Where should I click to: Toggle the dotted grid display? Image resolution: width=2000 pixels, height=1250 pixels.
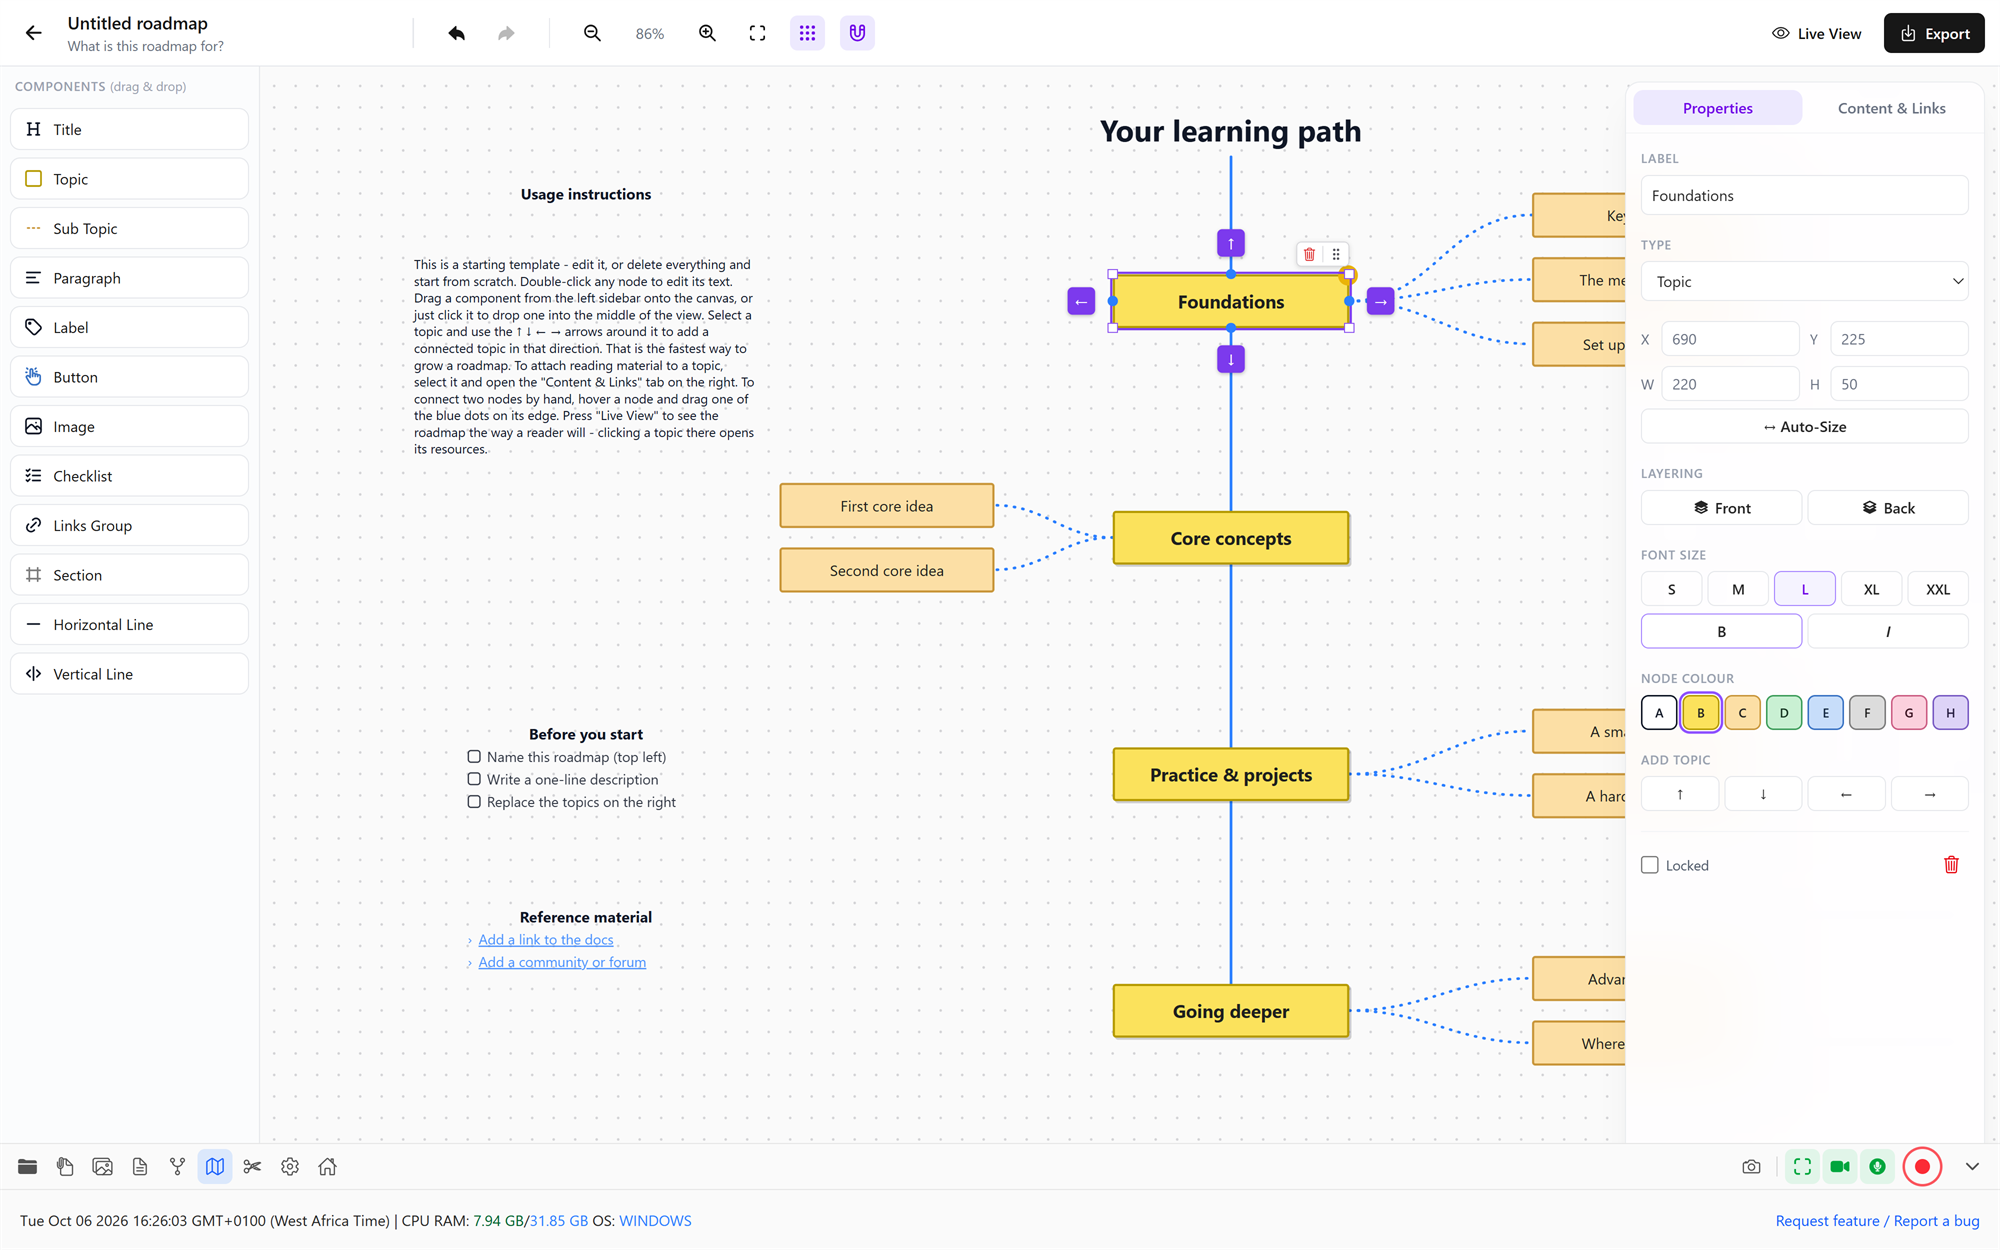click(x=807, y=33)
